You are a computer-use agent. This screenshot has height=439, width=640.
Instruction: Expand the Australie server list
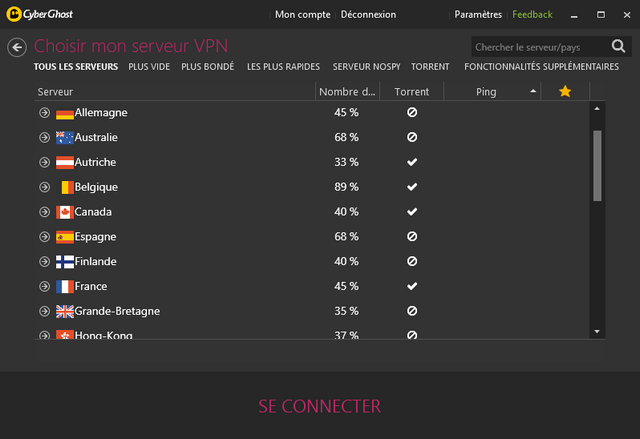pos(44,137)
